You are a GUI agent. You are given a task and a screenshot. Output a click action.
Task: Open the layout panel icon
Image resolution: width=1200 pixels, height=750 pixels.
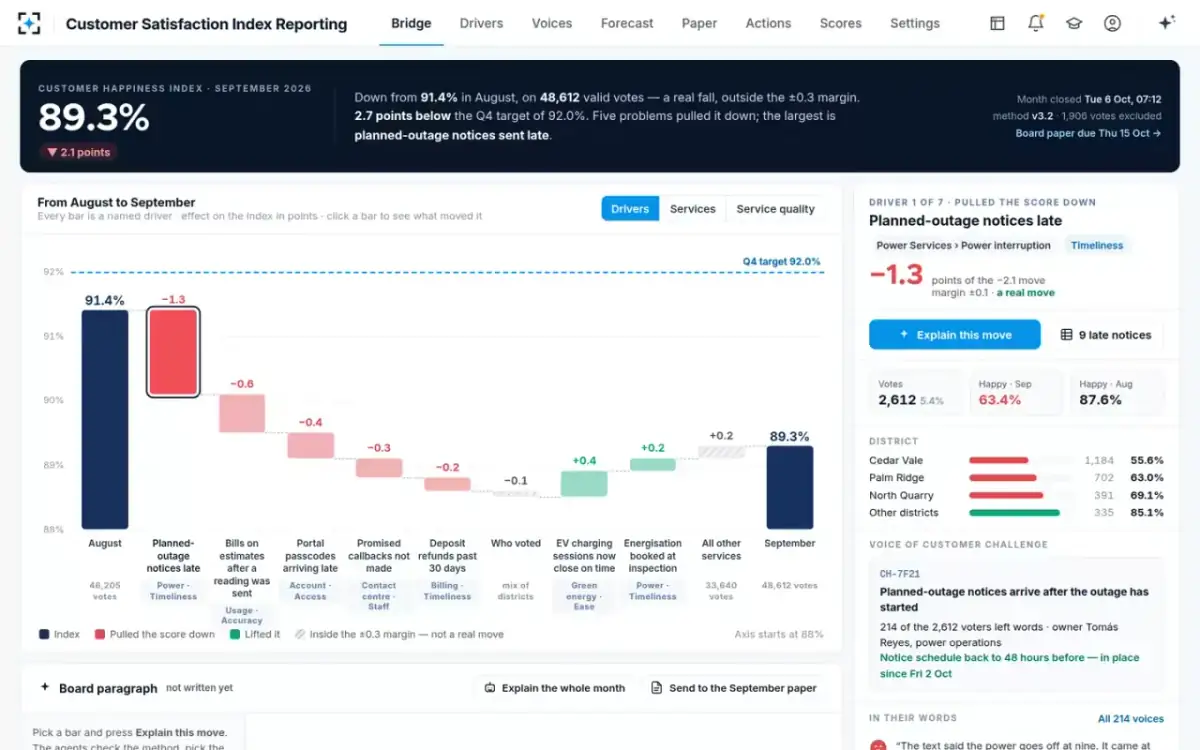click(x=997, y=23)
